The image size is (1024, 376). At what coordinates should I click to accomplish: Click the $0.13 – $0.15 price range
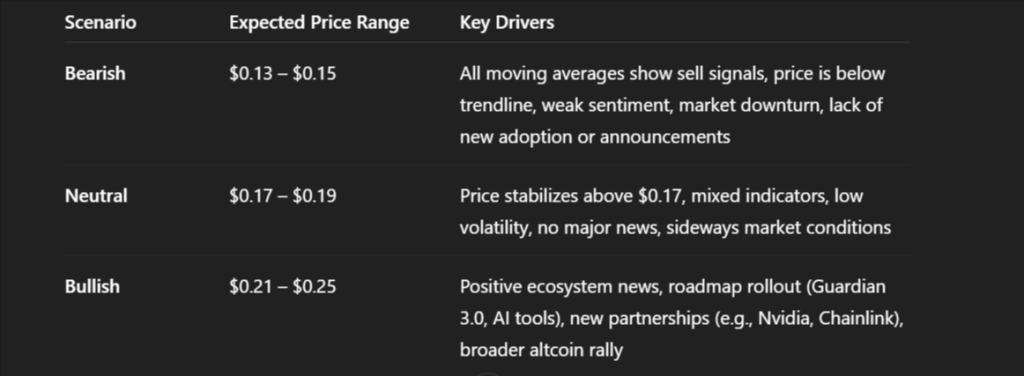pos(283,73)
